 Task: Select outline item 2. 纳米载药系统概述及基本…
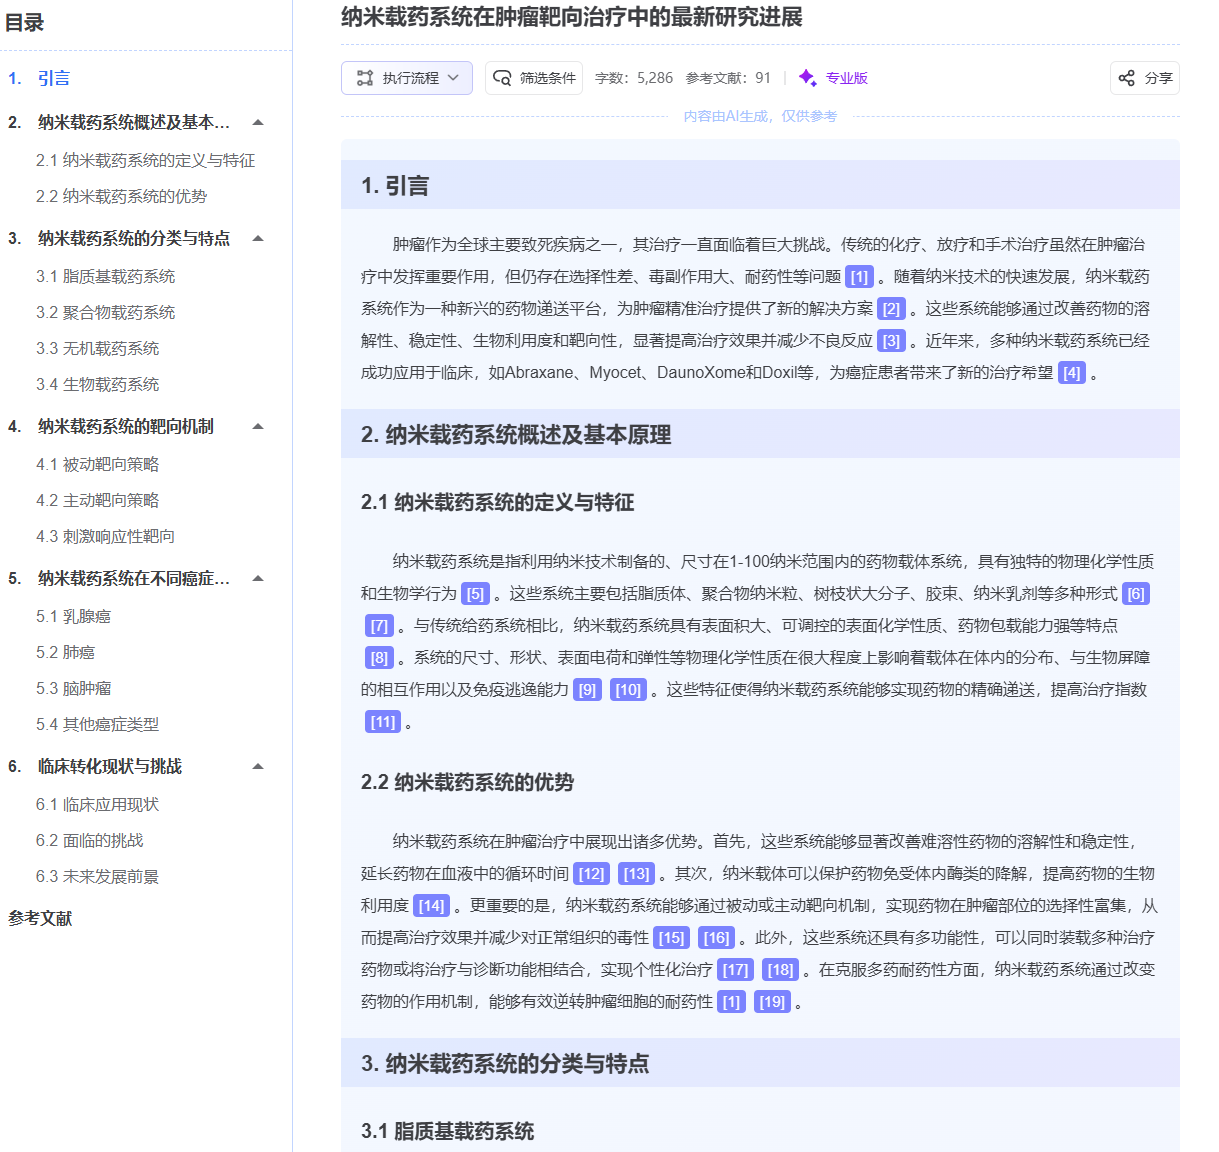[x=120, y=122]
